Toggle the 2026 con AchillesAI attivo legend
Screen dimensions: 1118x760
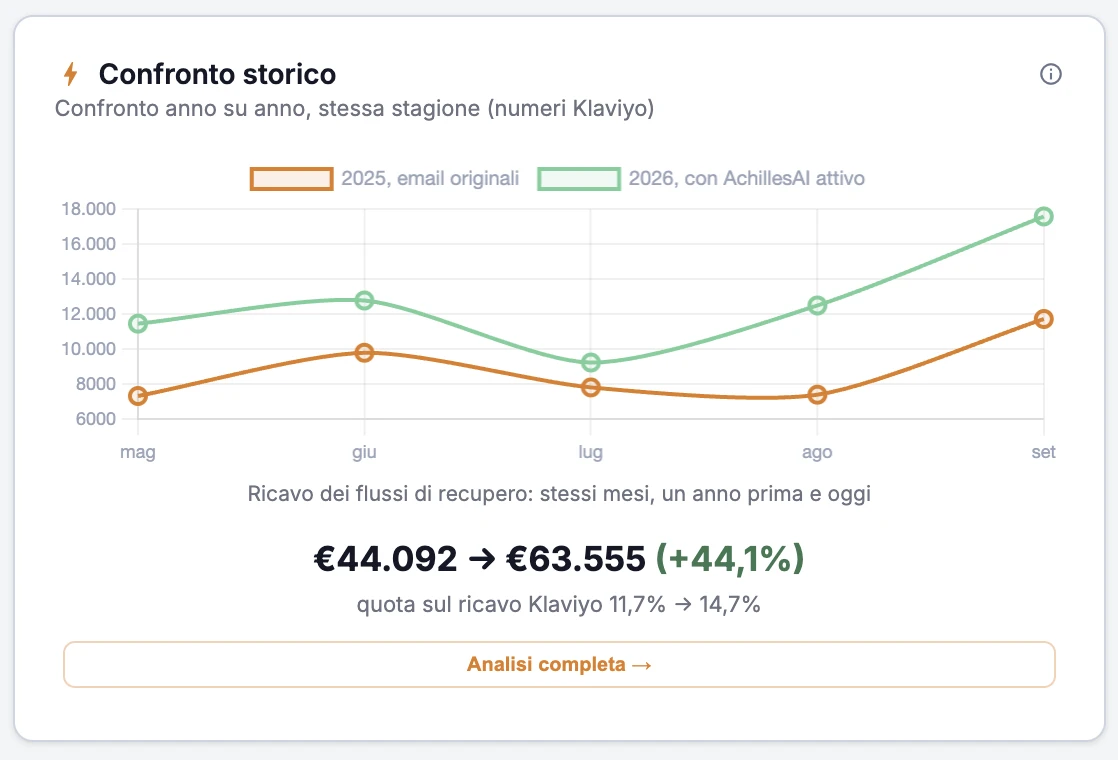click(701, 178)
